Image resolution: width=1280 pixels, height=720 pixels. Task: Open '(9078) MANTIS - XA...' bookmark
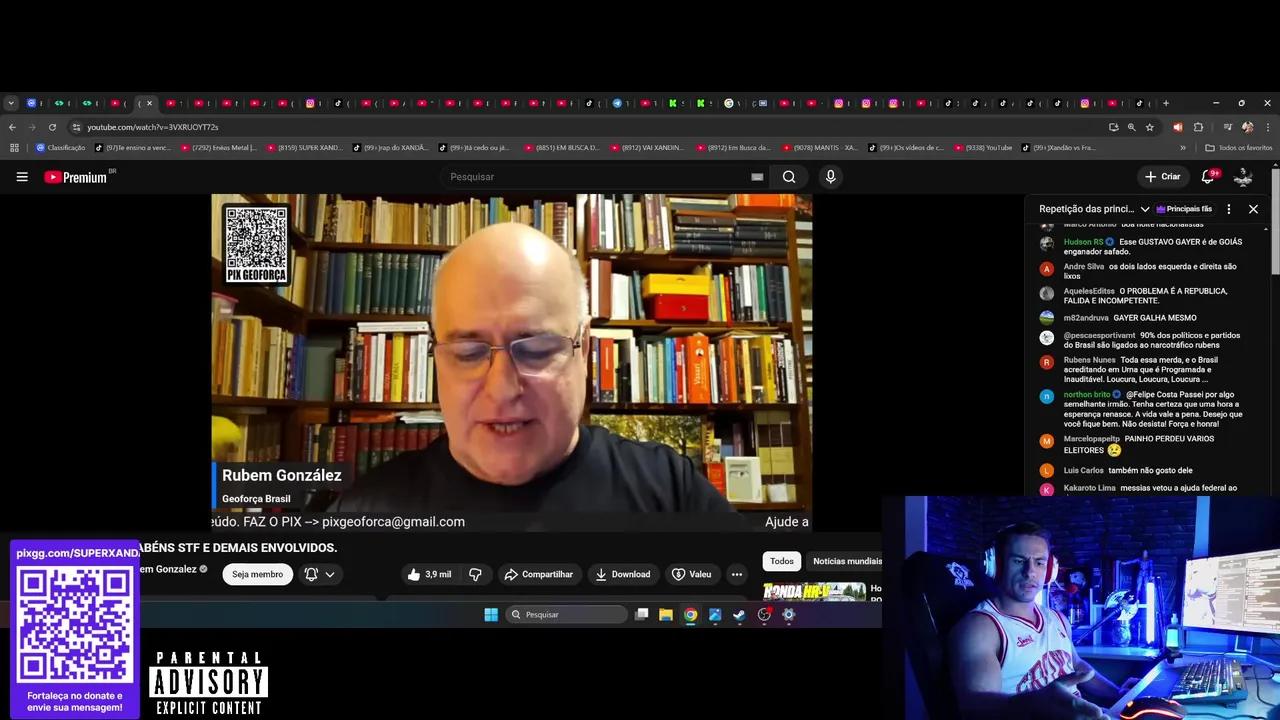[819, 148]
